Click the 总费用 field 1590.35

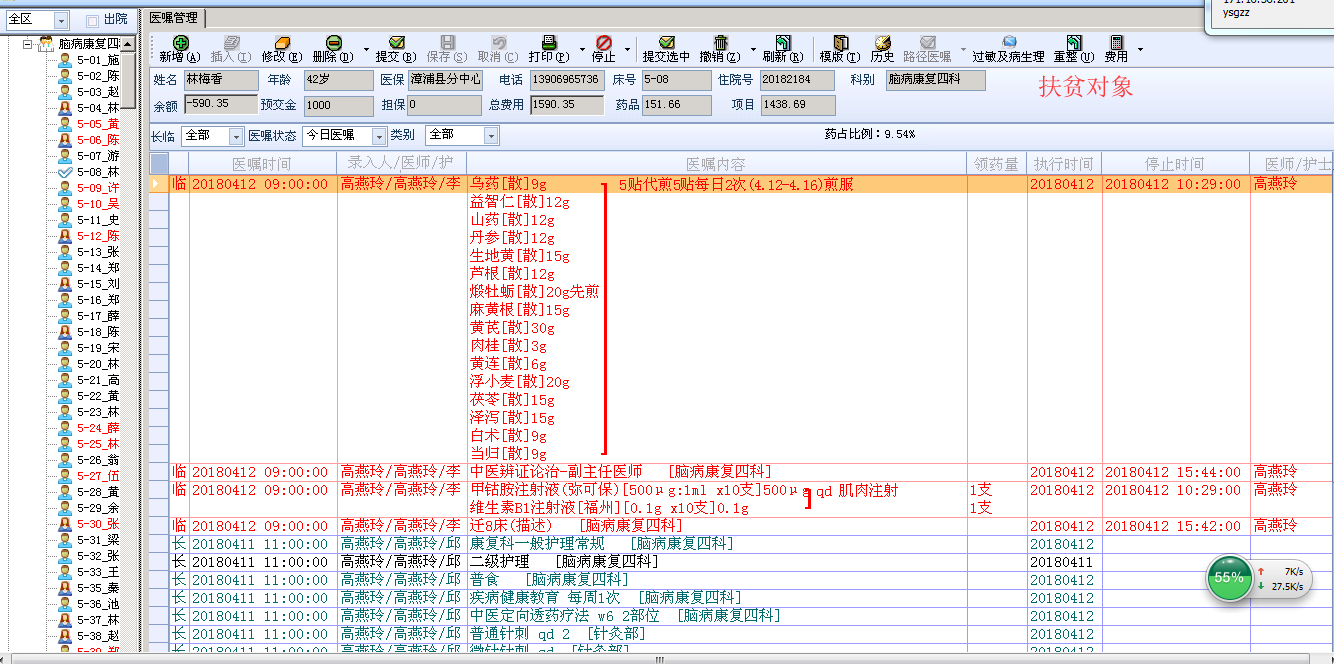[566, 105]
